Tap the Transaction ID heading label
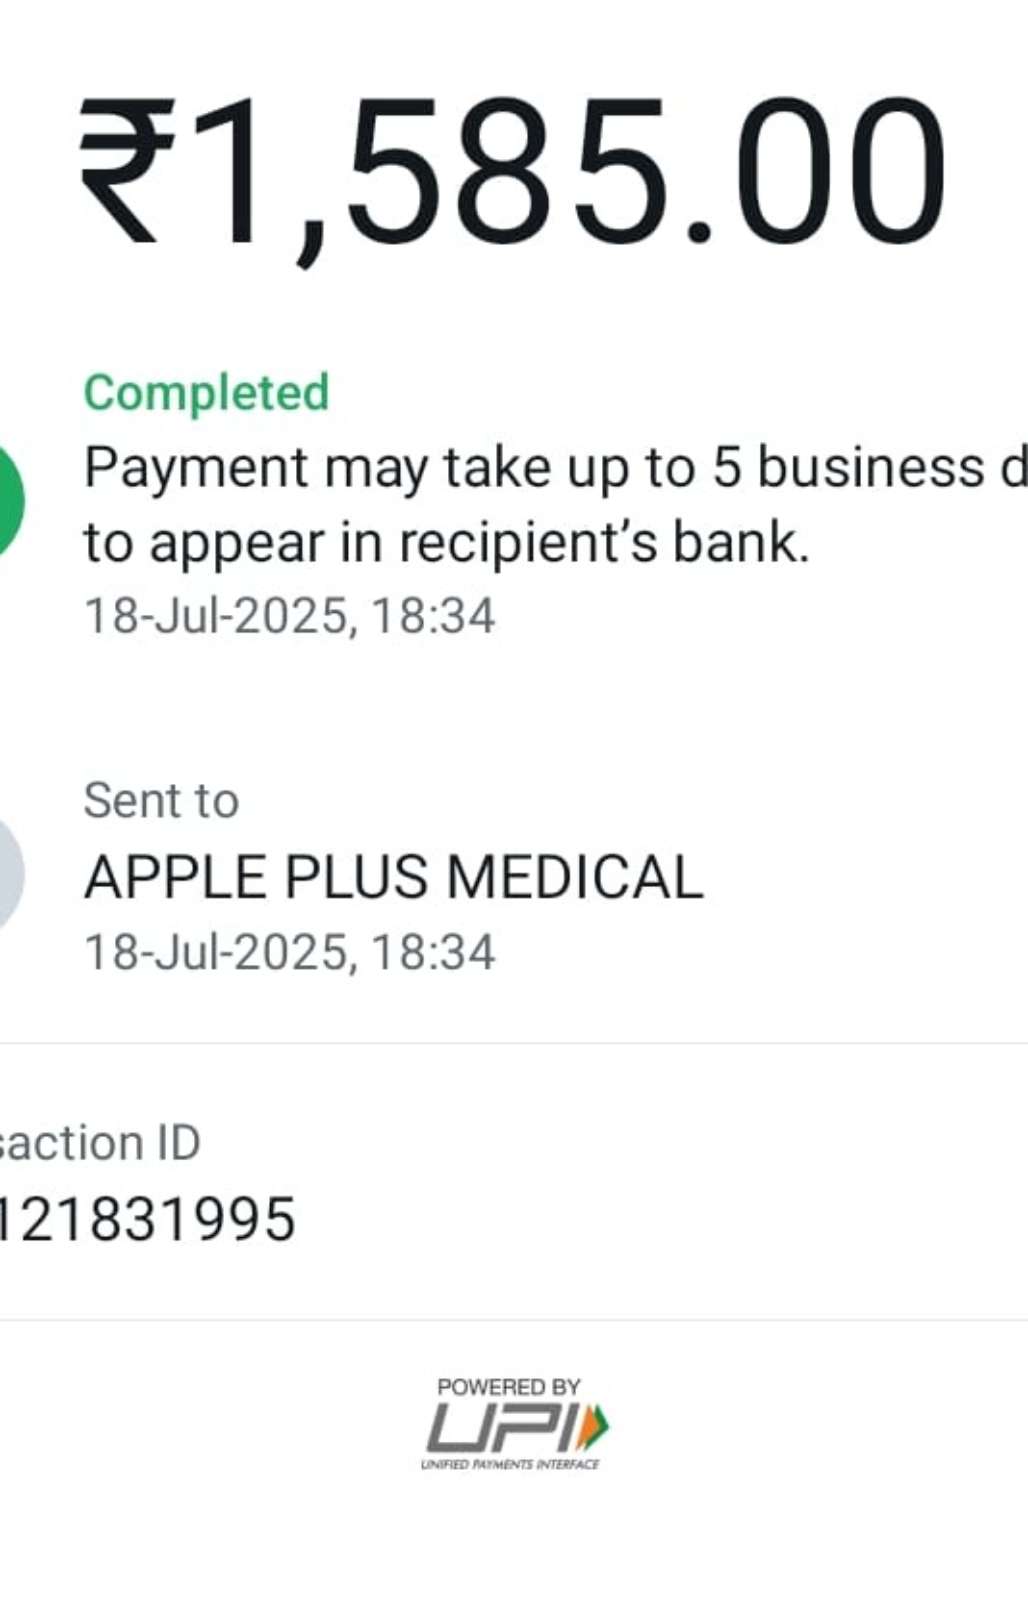 coord(100,1143)
